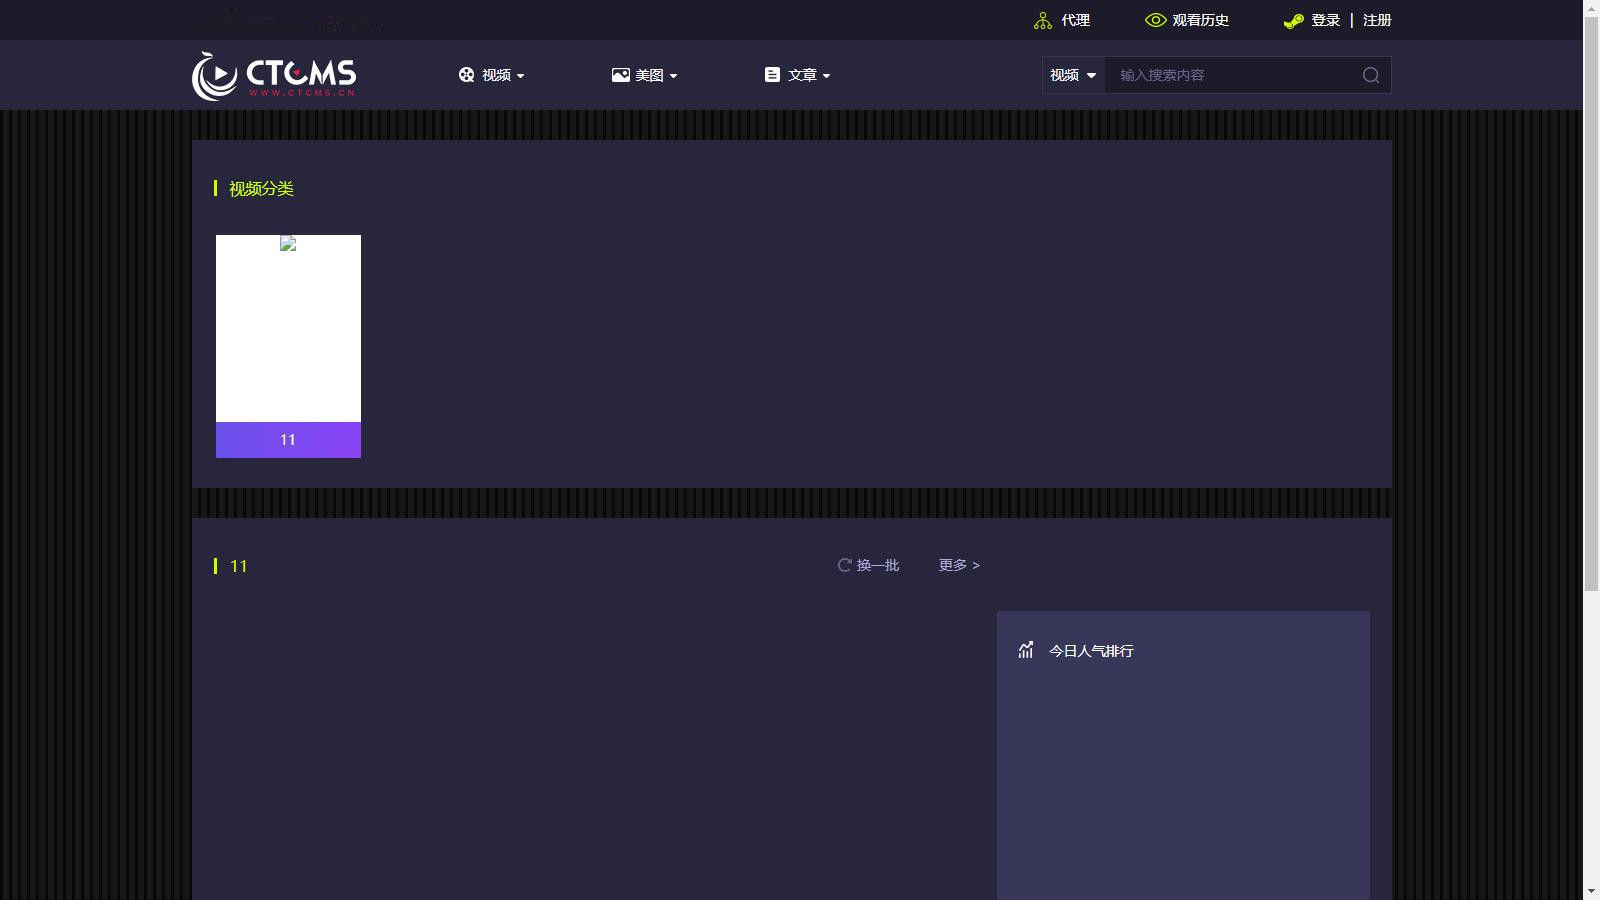Expand the 视频 search type selector

pos(1073,75)
